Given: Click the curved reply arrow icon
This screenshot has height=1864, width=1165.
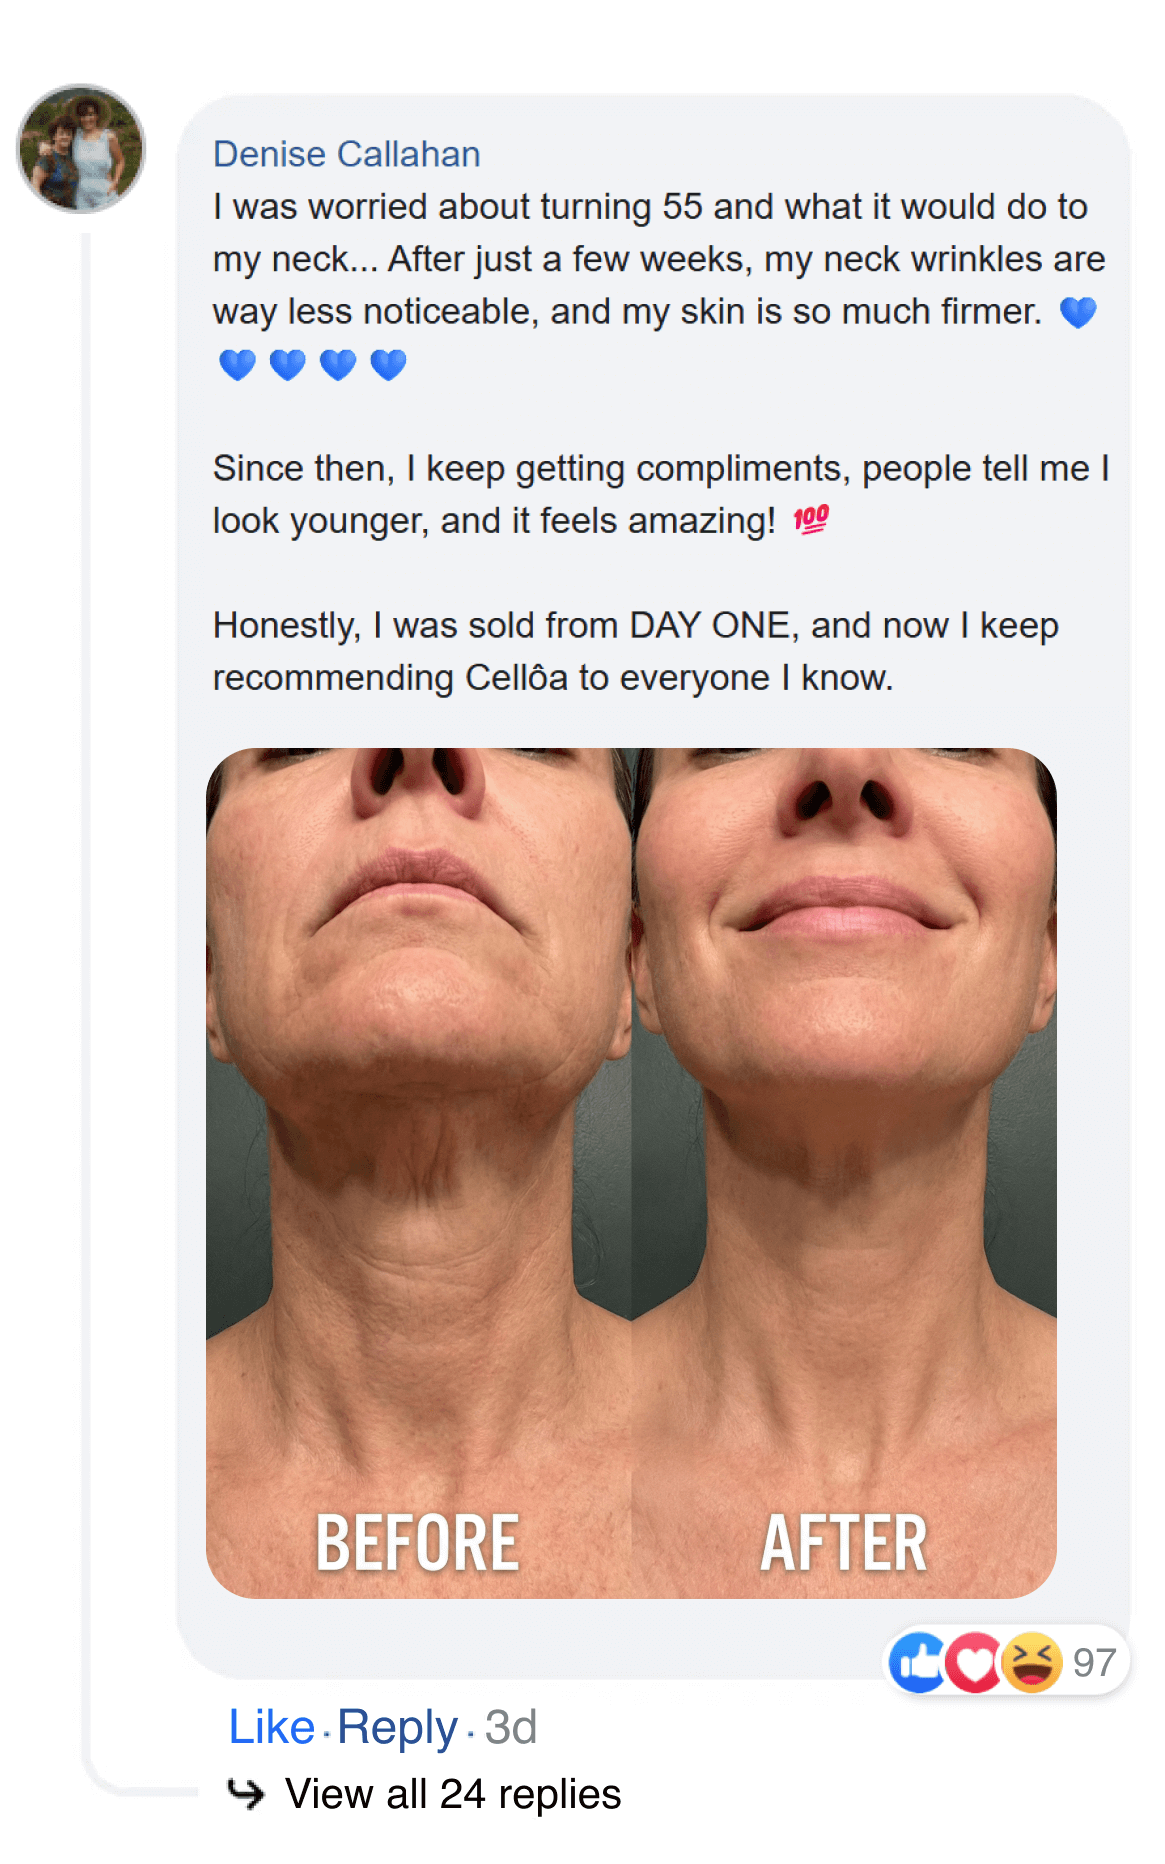Looking at the screenshot, I should (245, 1793).
